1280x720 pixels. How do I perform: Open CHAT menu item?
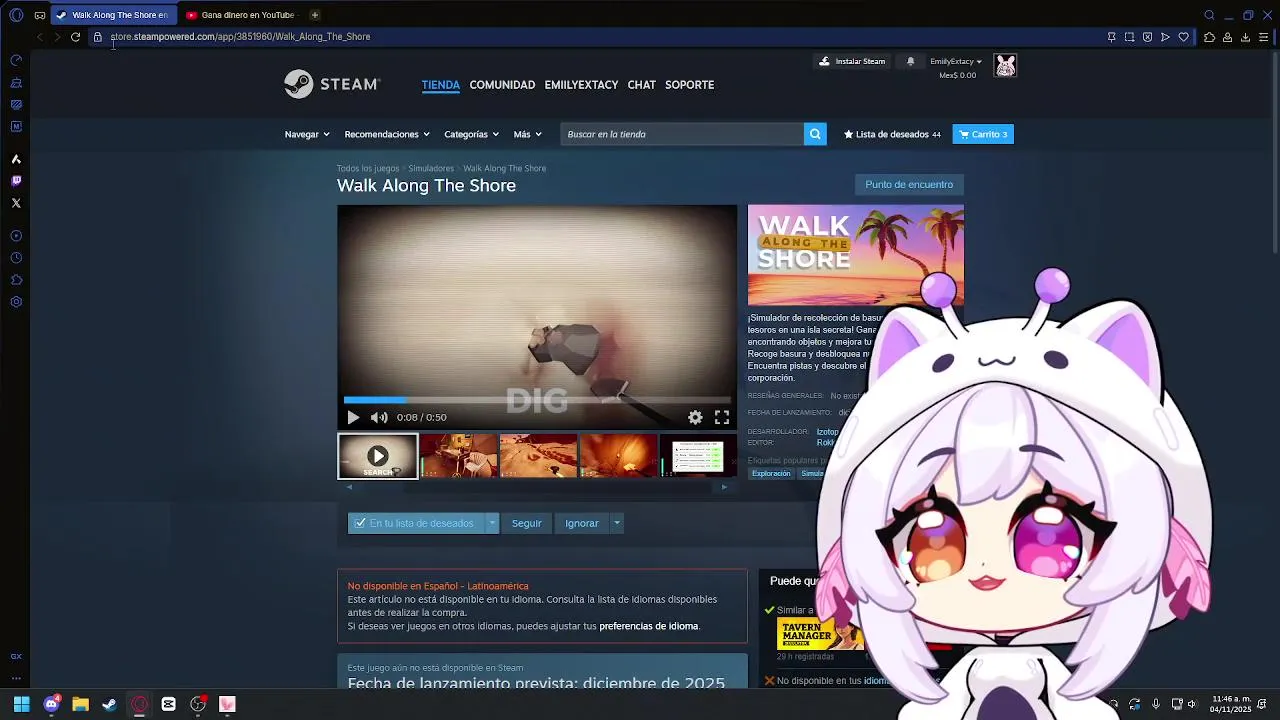642,85
